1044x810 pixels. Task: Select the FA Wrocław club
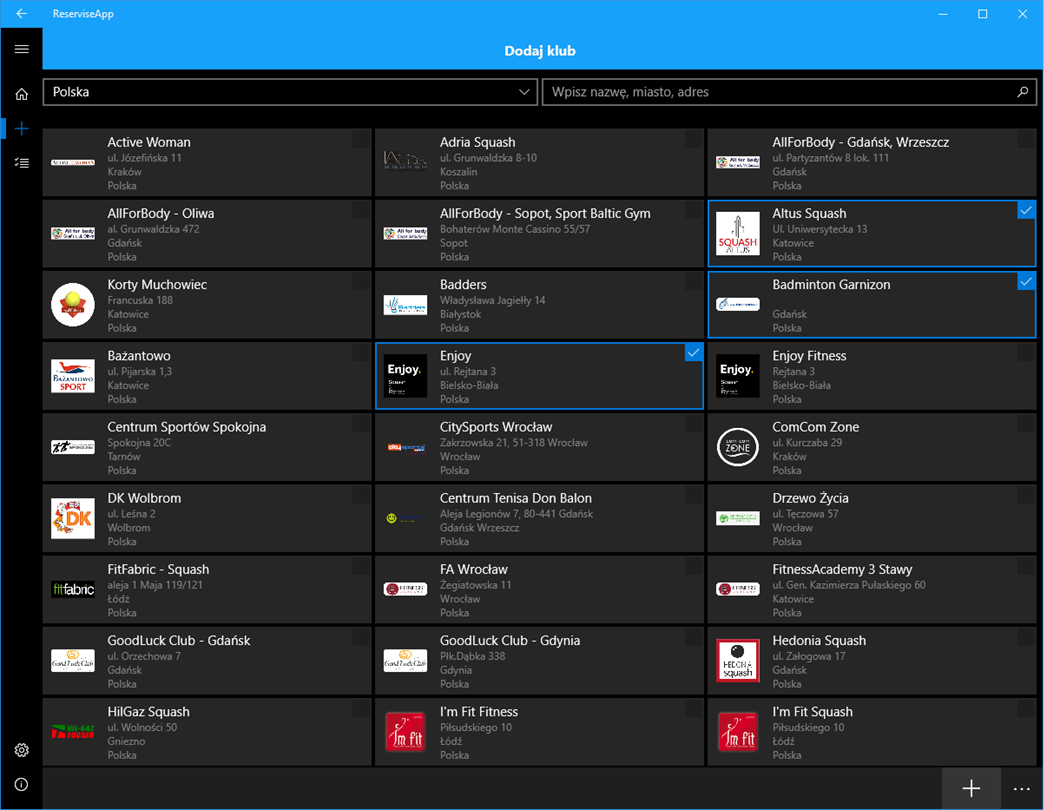539,590
